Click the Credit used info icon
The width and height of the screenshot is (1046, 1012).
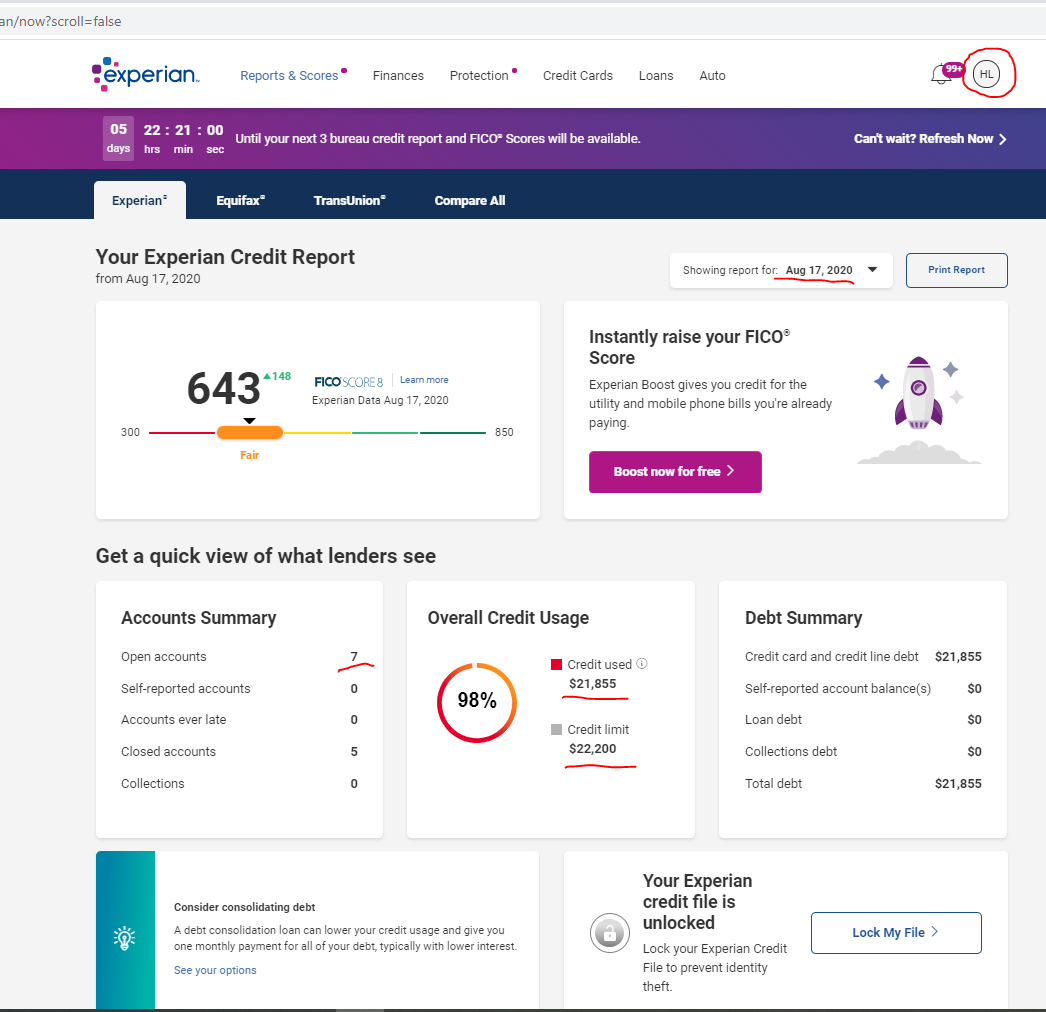point(642,664)
